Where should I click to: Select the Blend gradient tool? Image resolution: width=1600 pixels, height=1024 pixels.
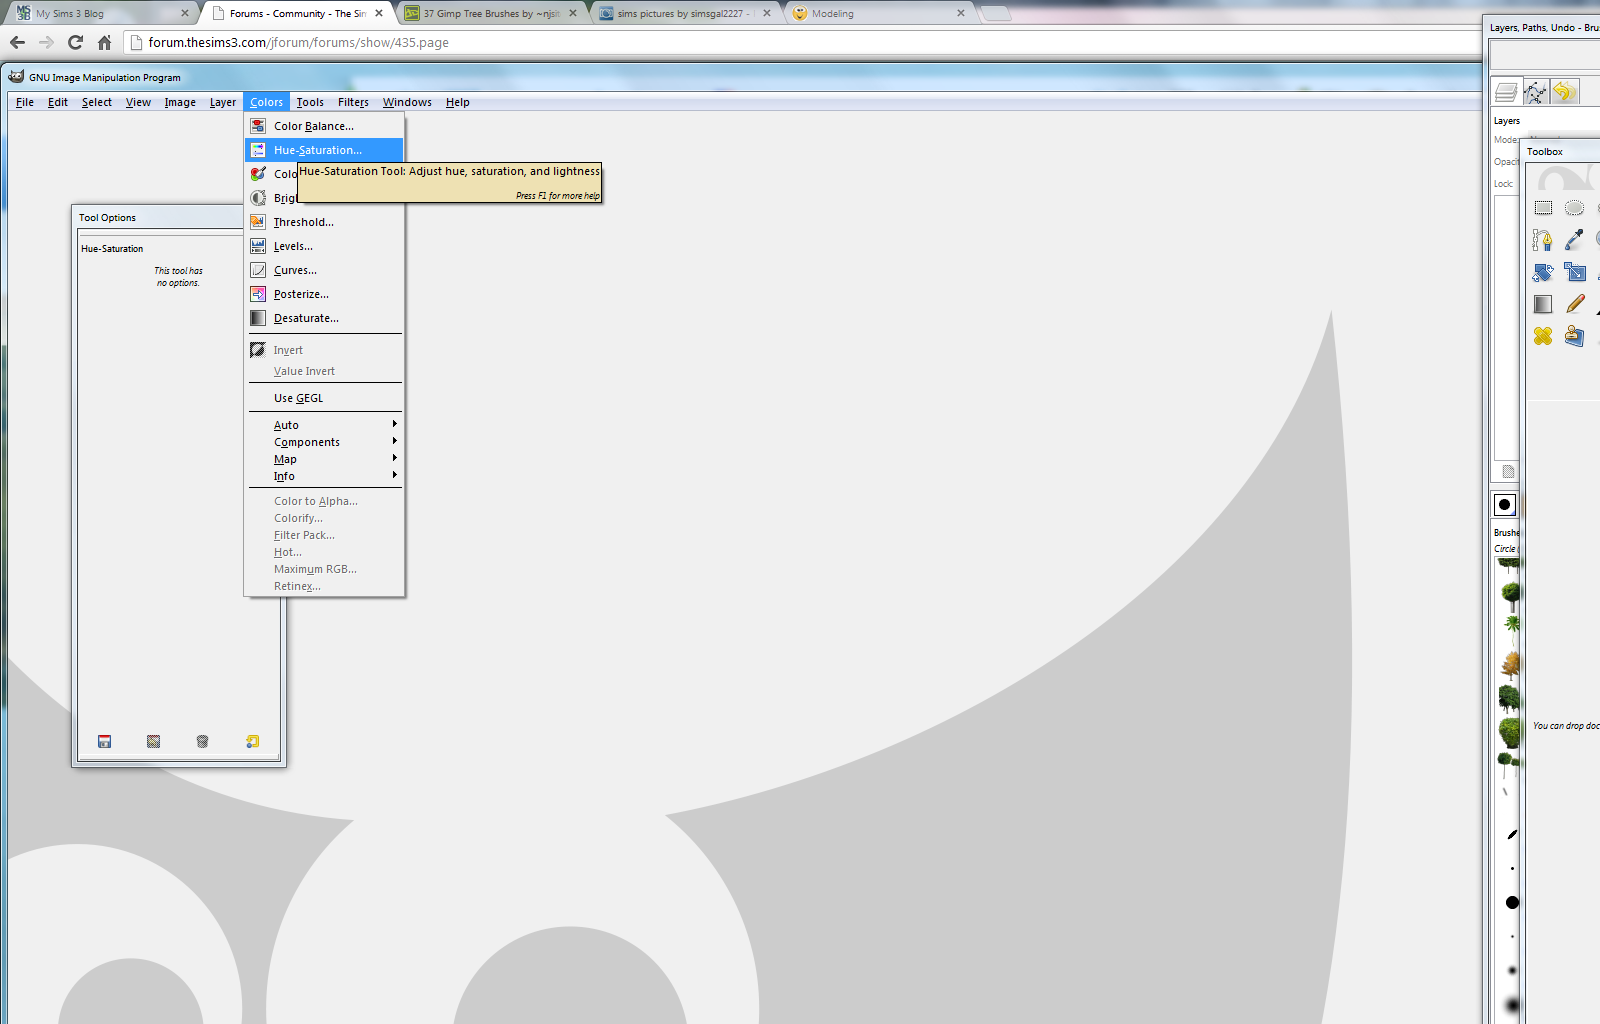pyautogui.click(x=1543, y=304)
